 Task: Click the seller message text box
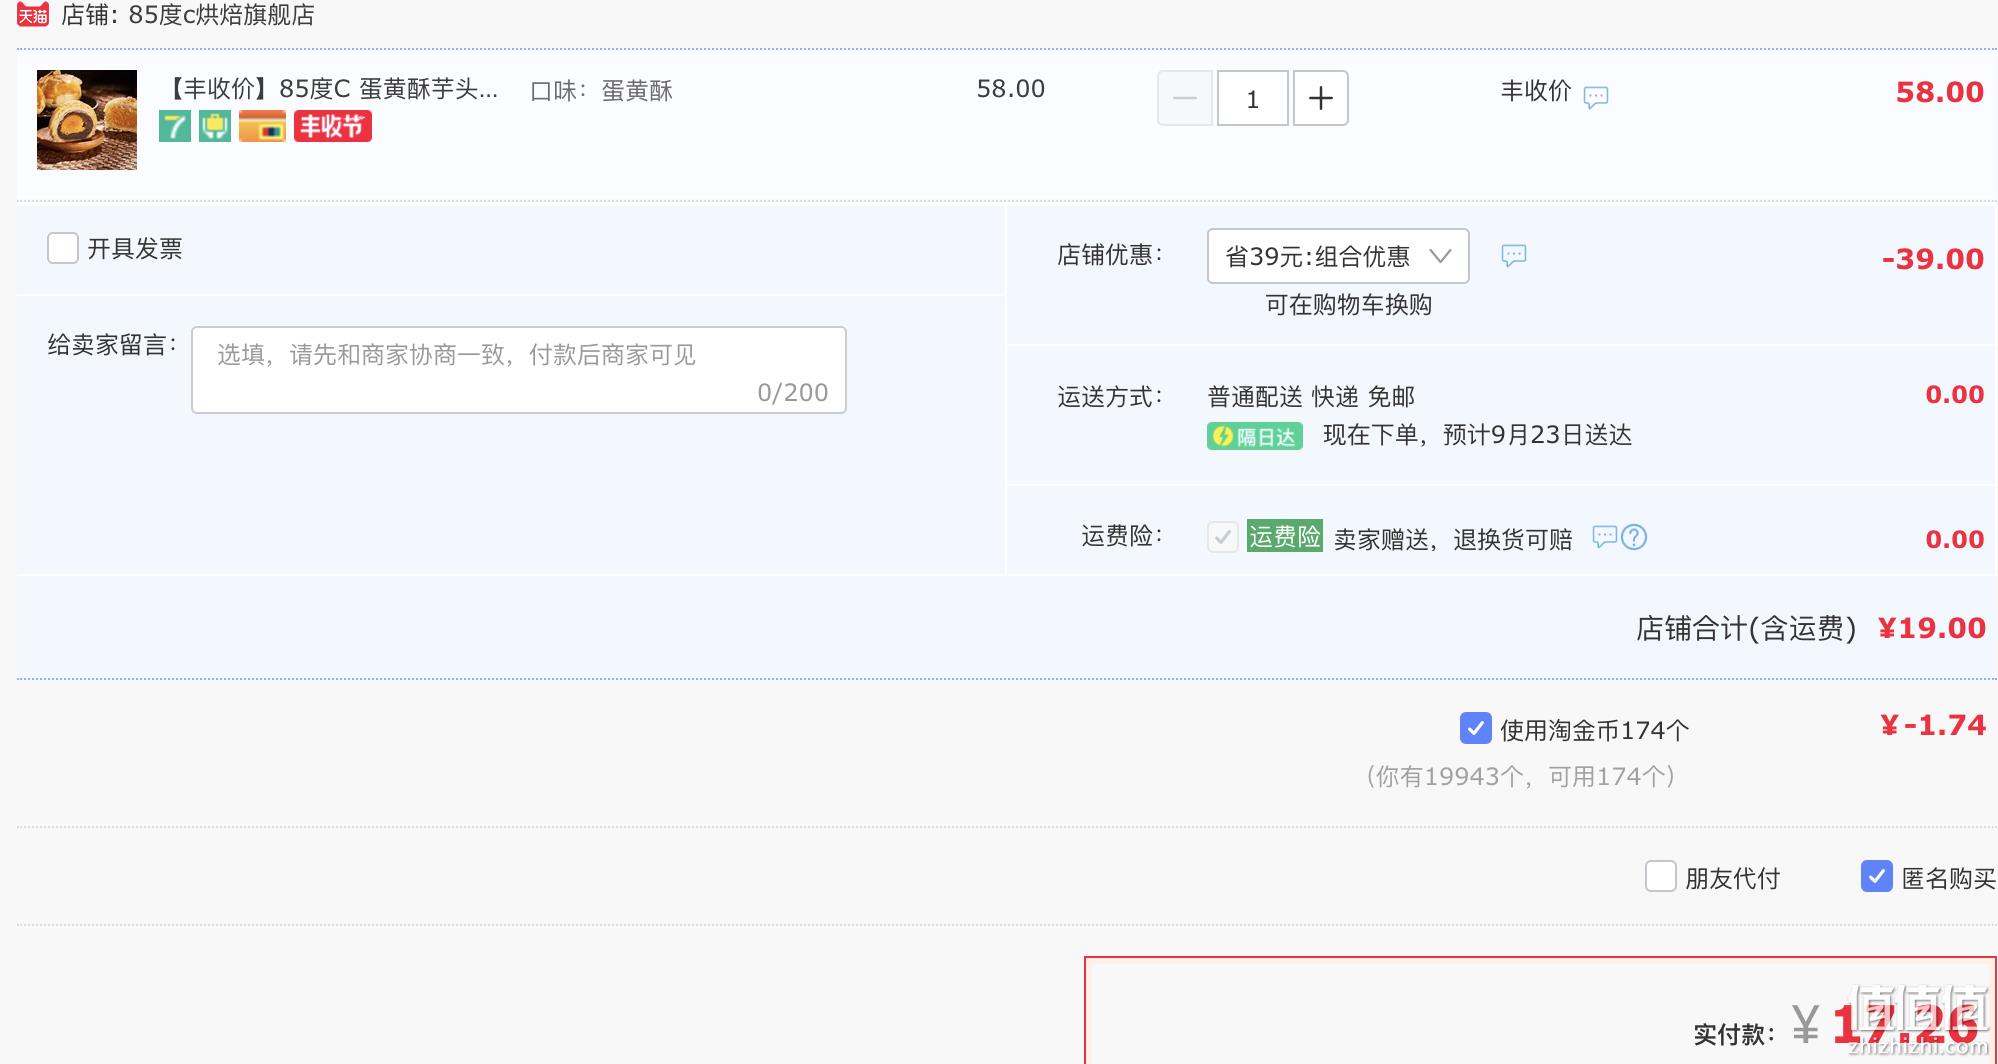pyautogui.click(x=519, y=370)
